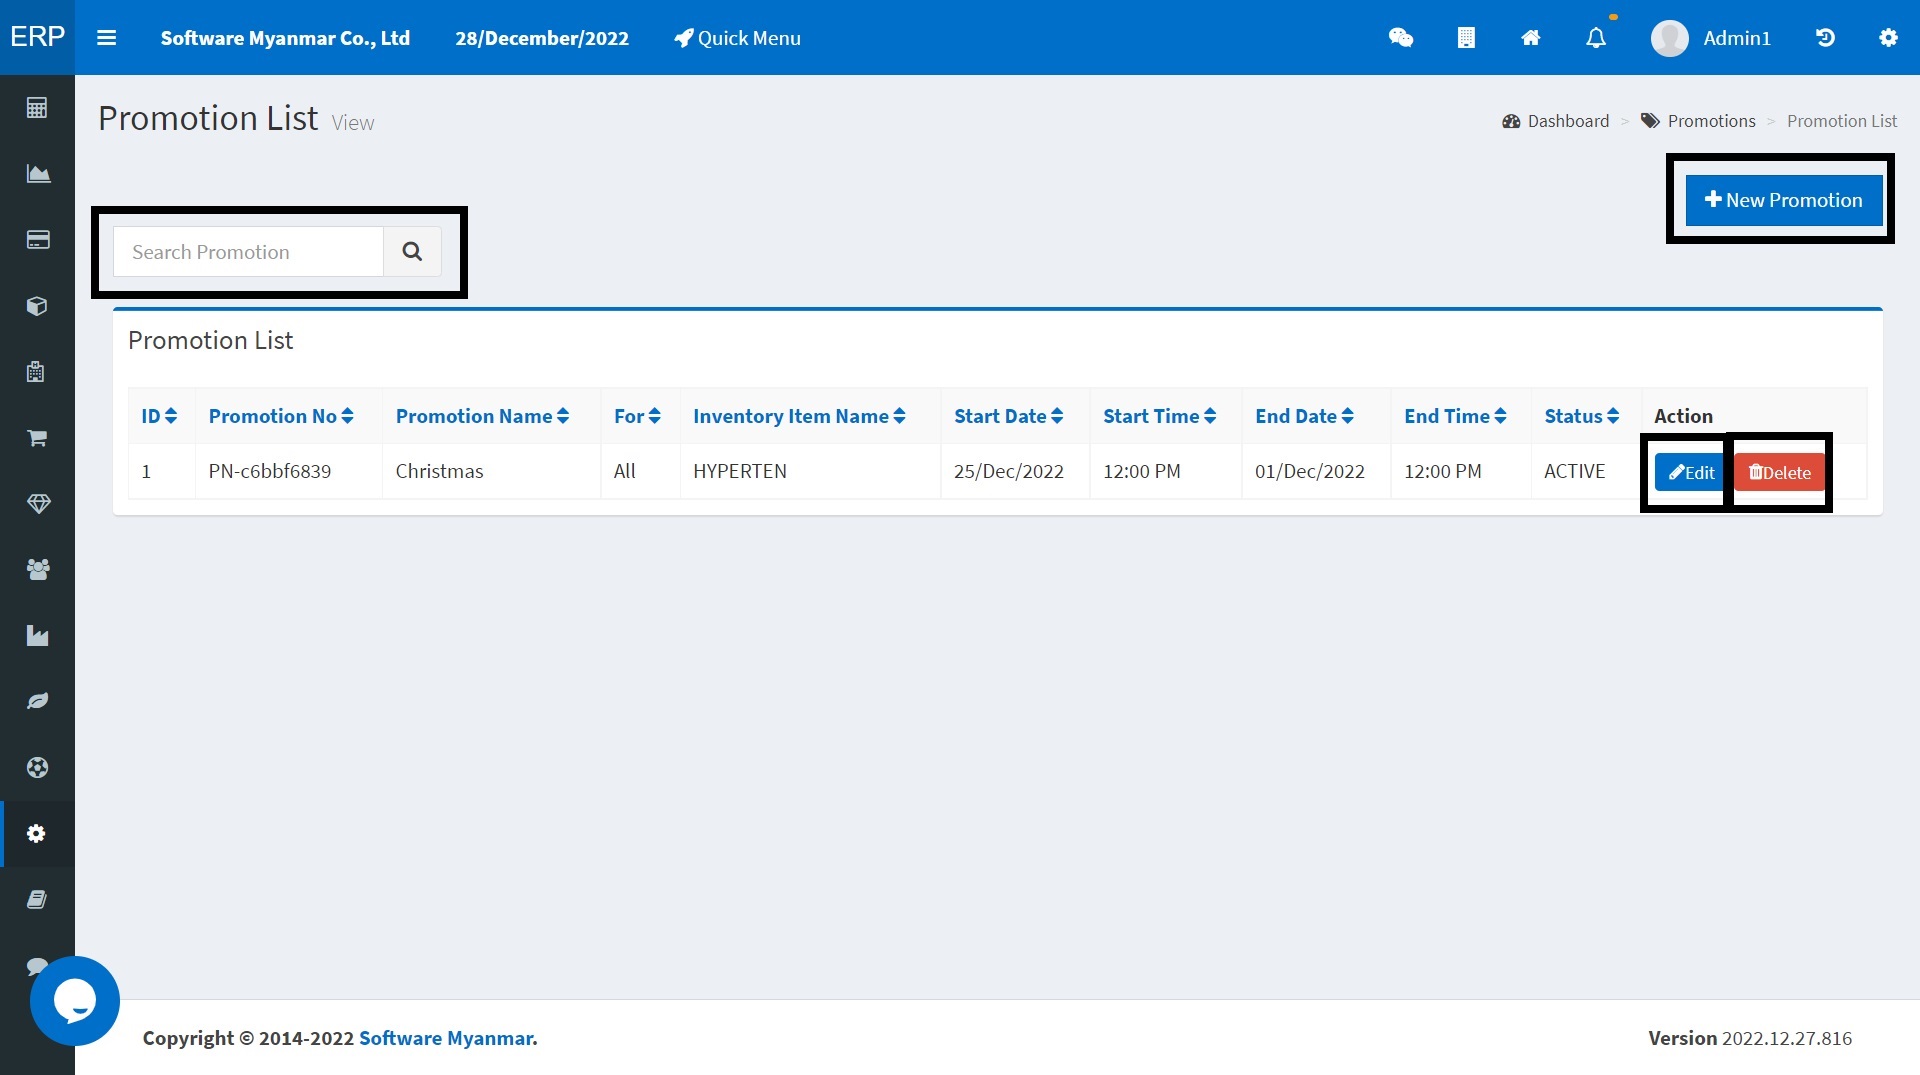Open the chat messages icon in header

[1401, 38]
